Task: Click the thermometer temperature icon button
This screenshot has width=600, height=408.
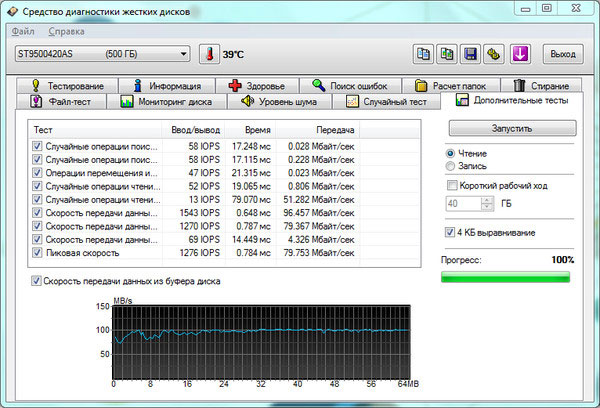Action: coord(209,54)
